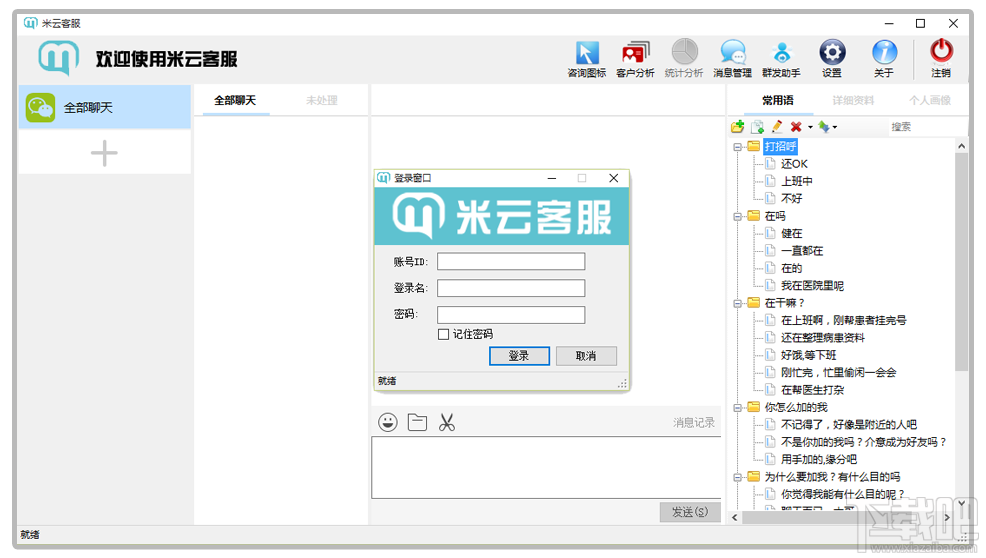This screenshot has width=986, height=558.
Task: Click the 账号ID input field
Action: click(511, 262)
